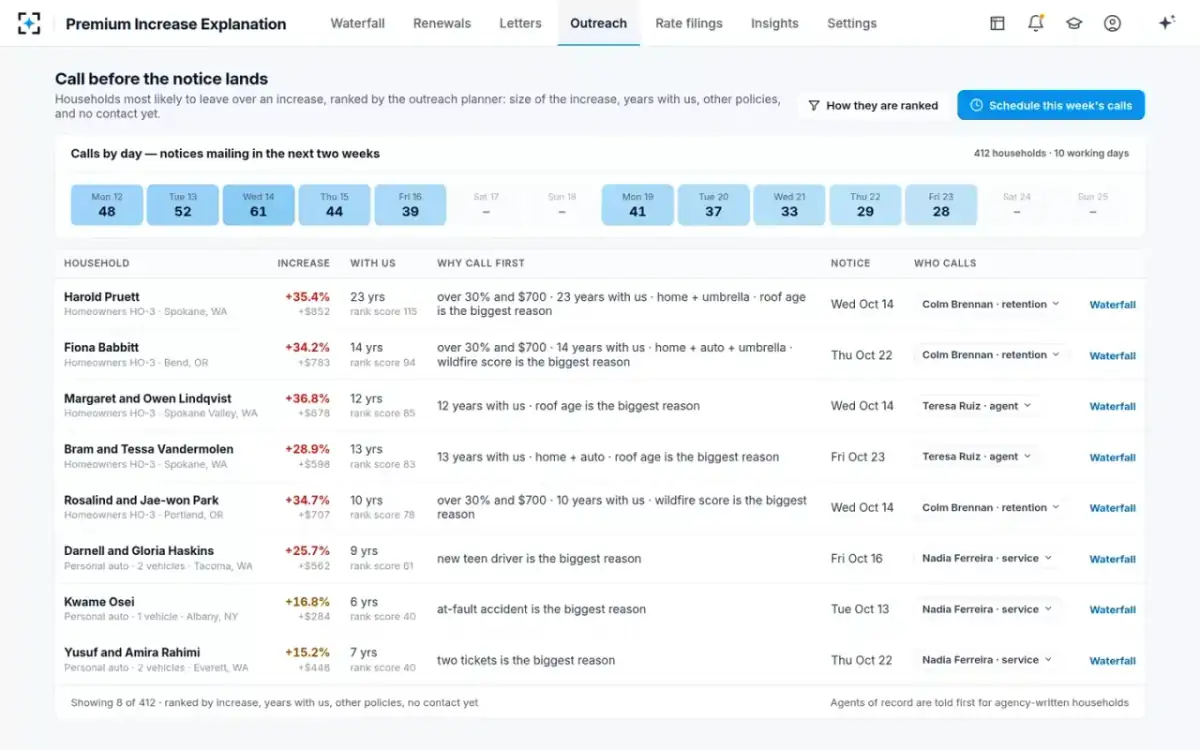Click the Harold Pruett household name
Image resolution: width=1200 pixels, height=750 pixels.
[102, 297]
